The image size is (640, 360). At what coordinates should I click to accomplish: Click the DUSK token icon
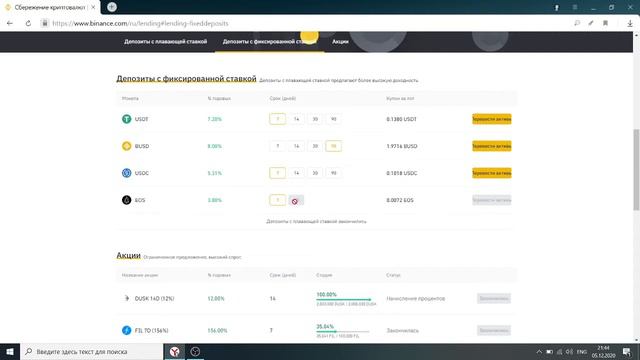(127, 298)
